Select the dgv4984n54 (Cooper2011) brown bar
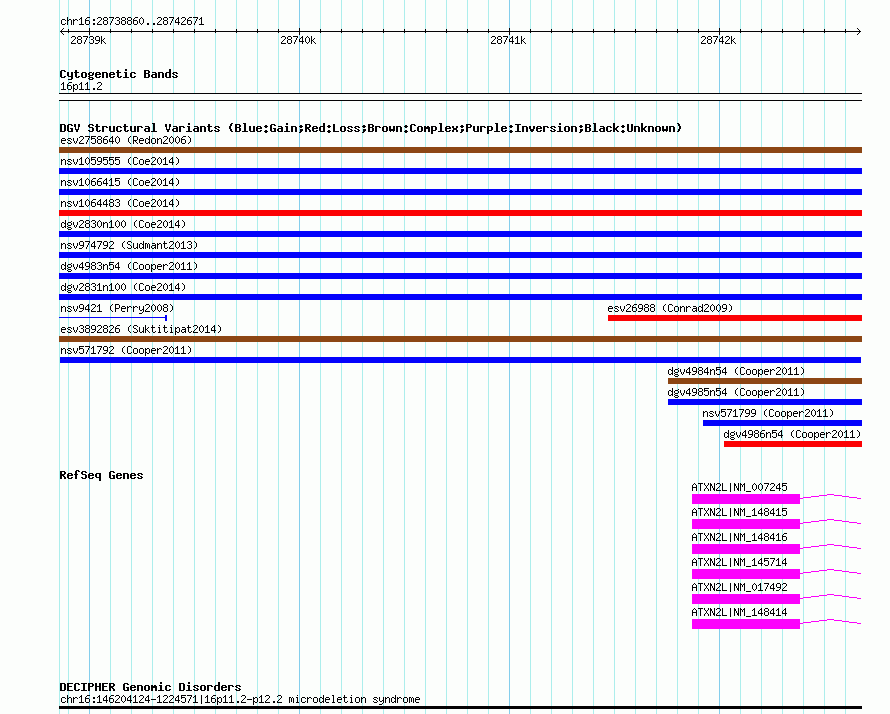Screen dimensions: 890x714 [x=765, y=381]
